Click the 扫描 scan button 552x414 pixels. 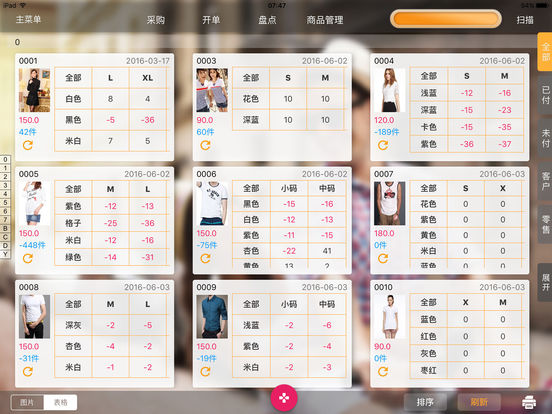pos(525,20)
